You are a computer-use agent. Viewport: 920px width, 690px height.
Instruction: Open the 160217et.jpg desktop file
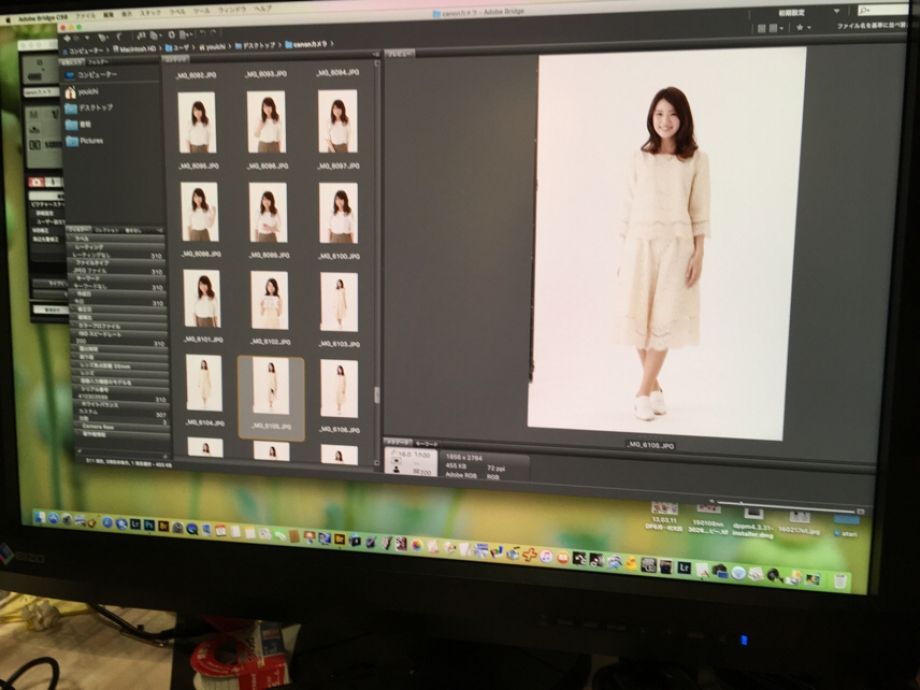coord(799,523)
